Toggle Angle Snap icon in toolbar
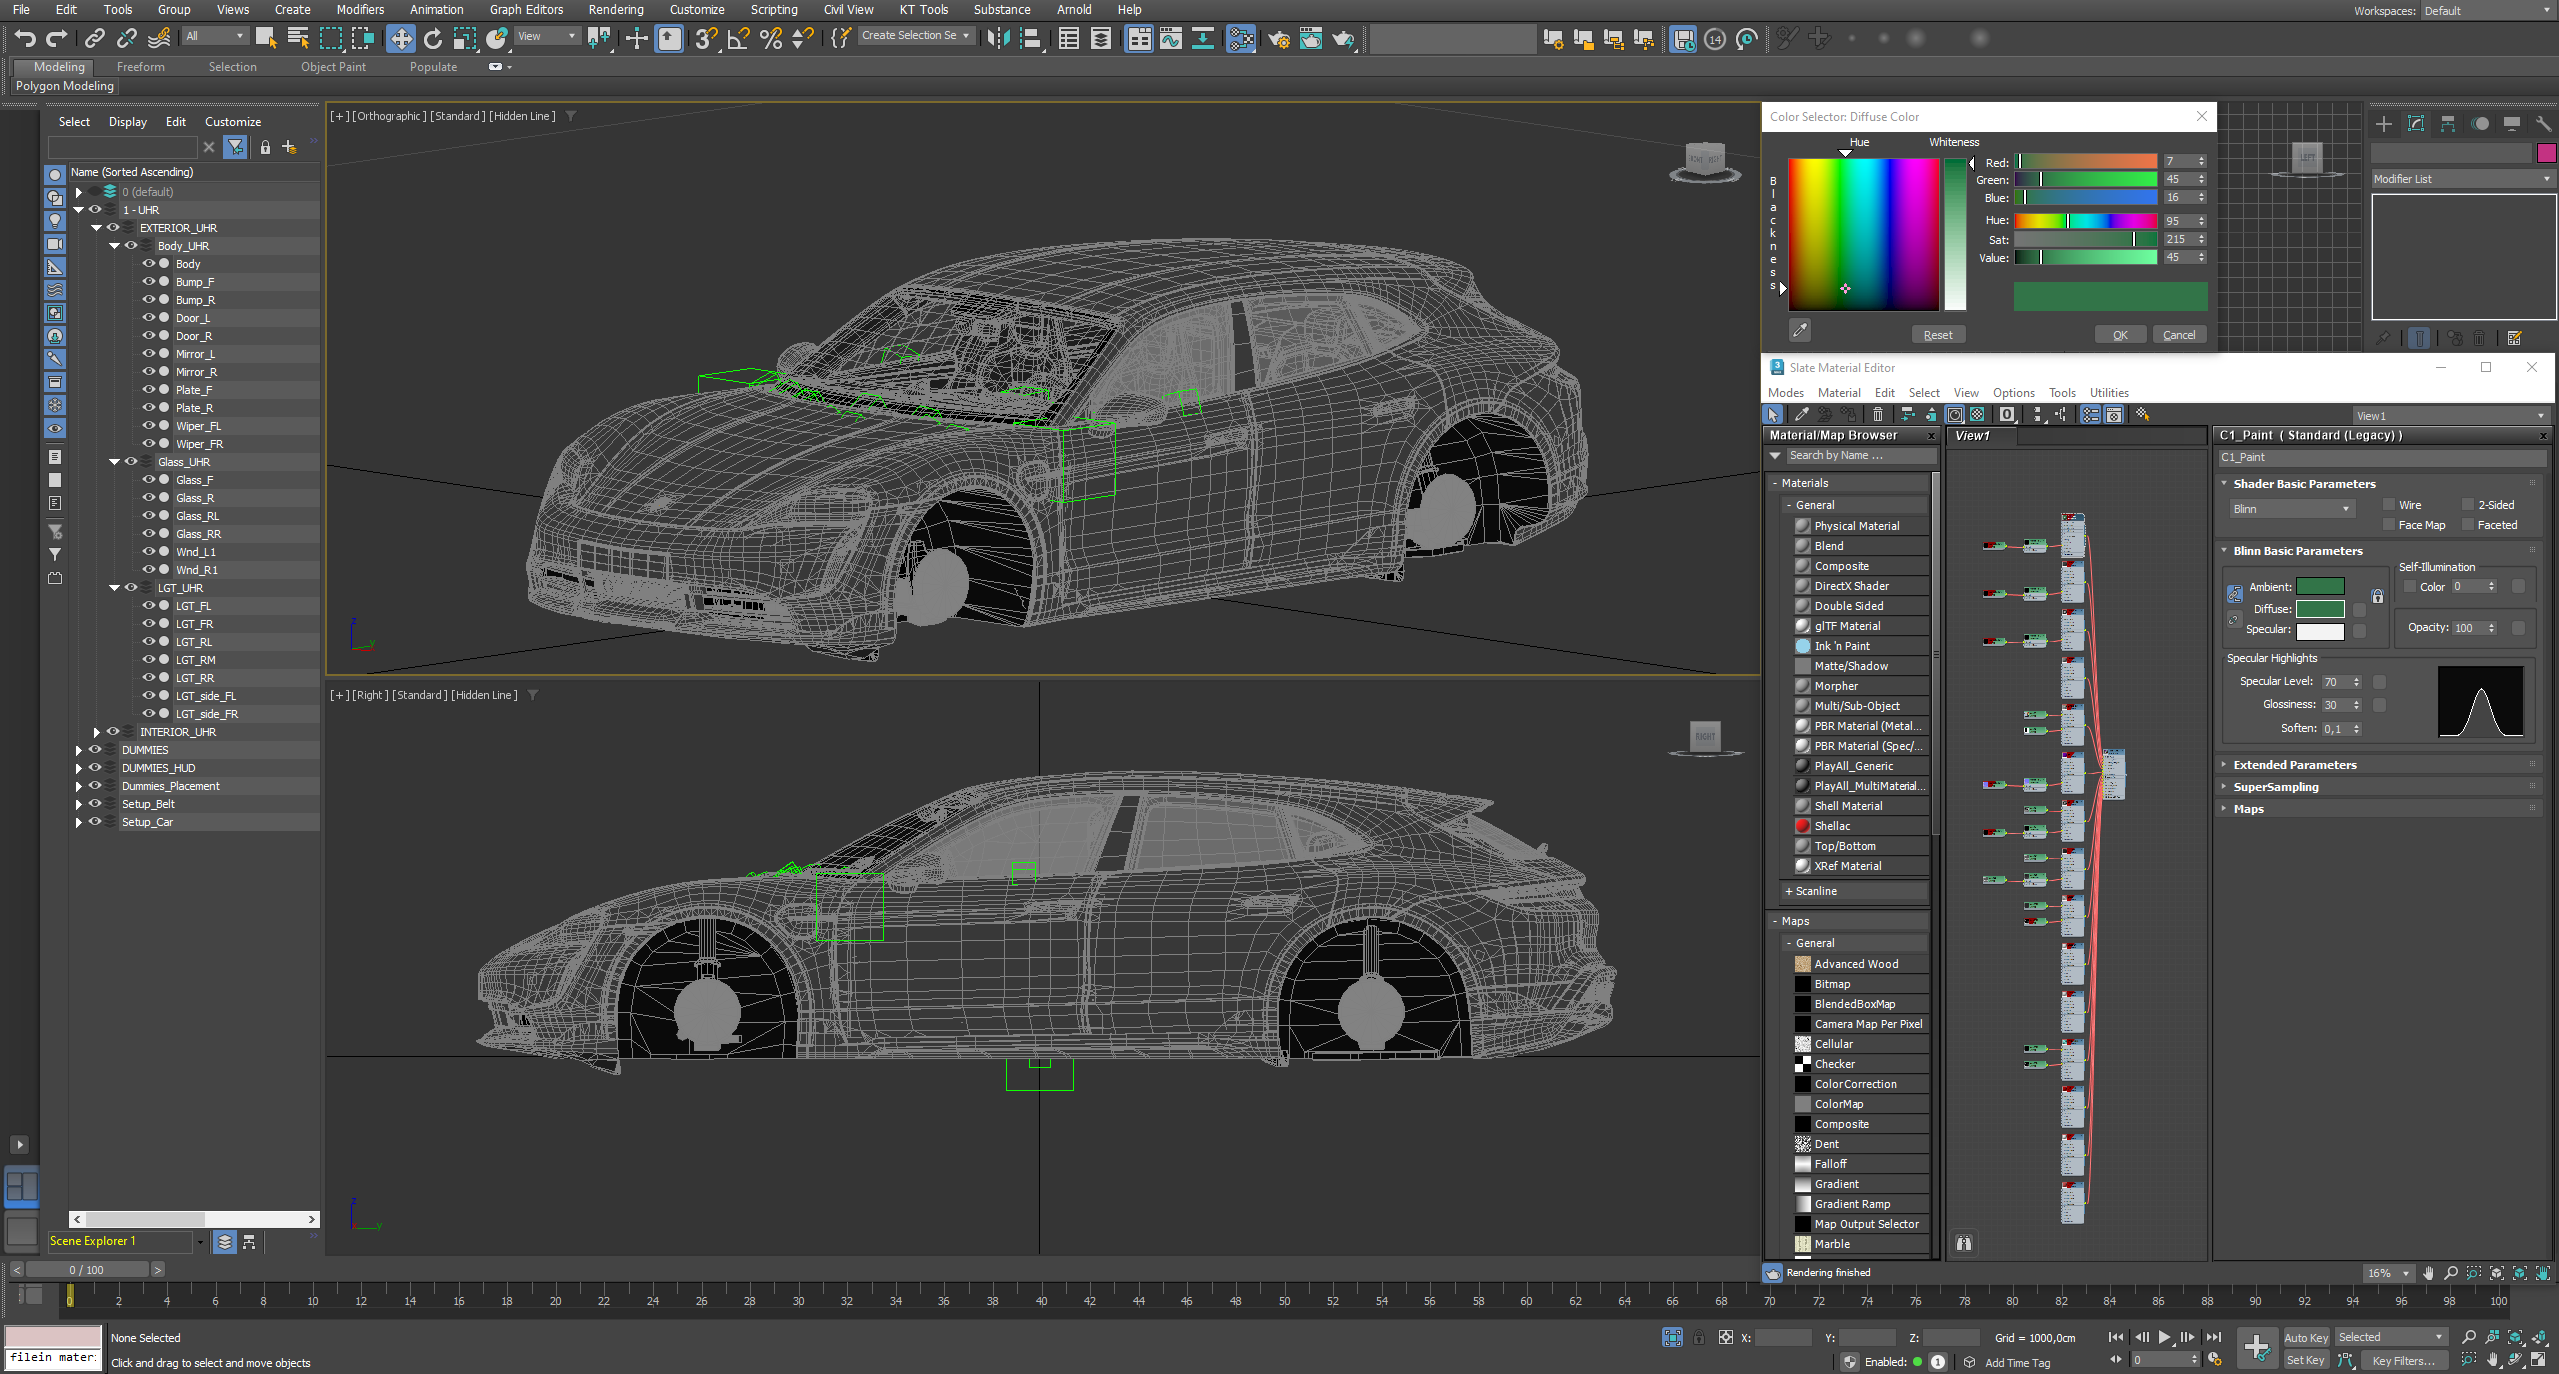Viewport: 2559px width, 1374px height. click(738, 38)
